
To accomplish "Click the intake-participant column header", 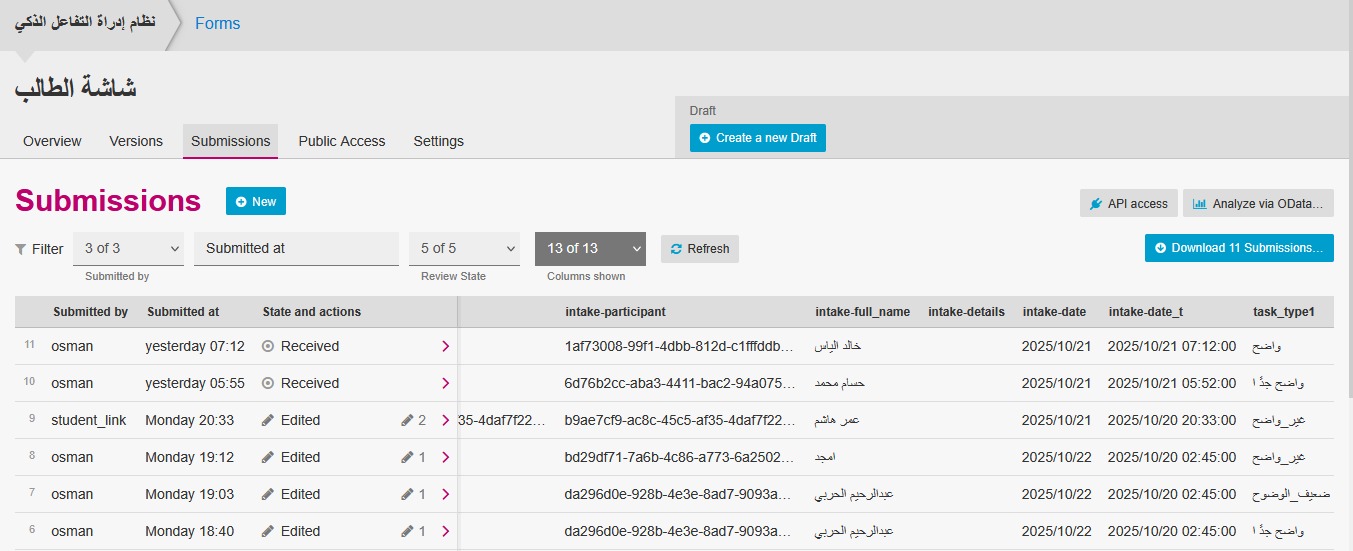I will point(615,312).
